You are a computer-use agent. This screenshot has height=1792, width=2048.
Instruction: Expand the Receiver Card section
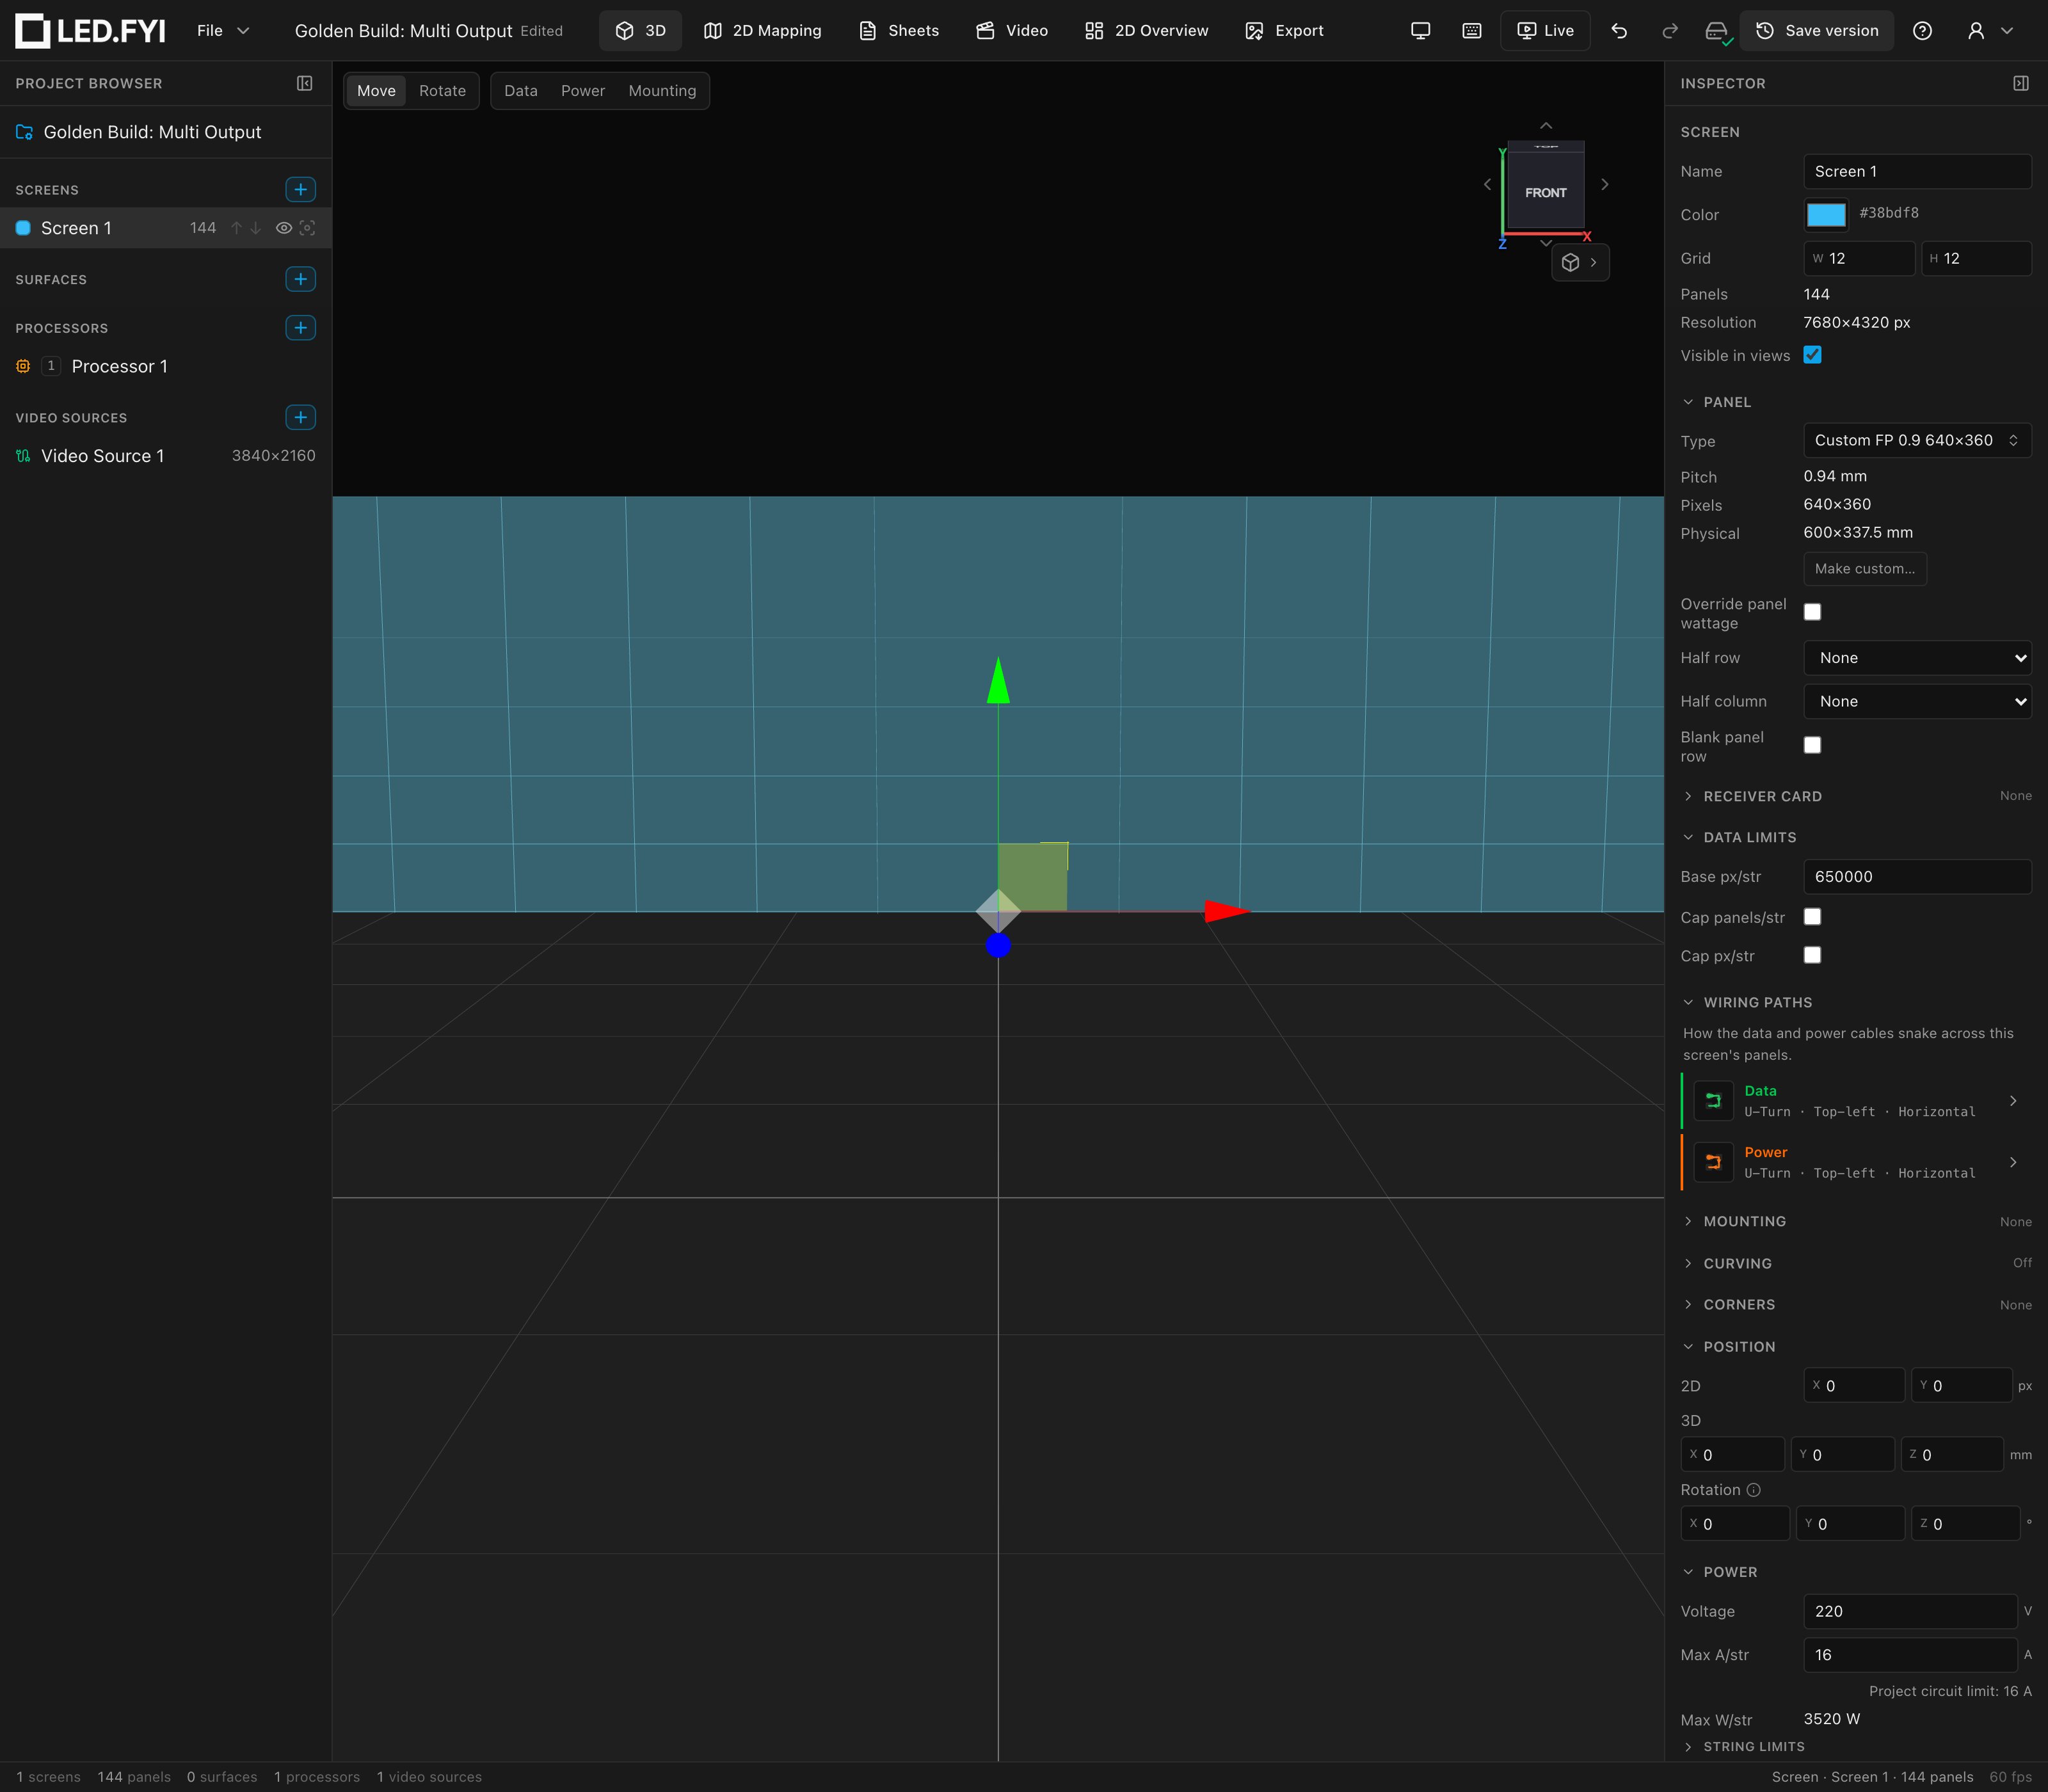coord(1855,796)
